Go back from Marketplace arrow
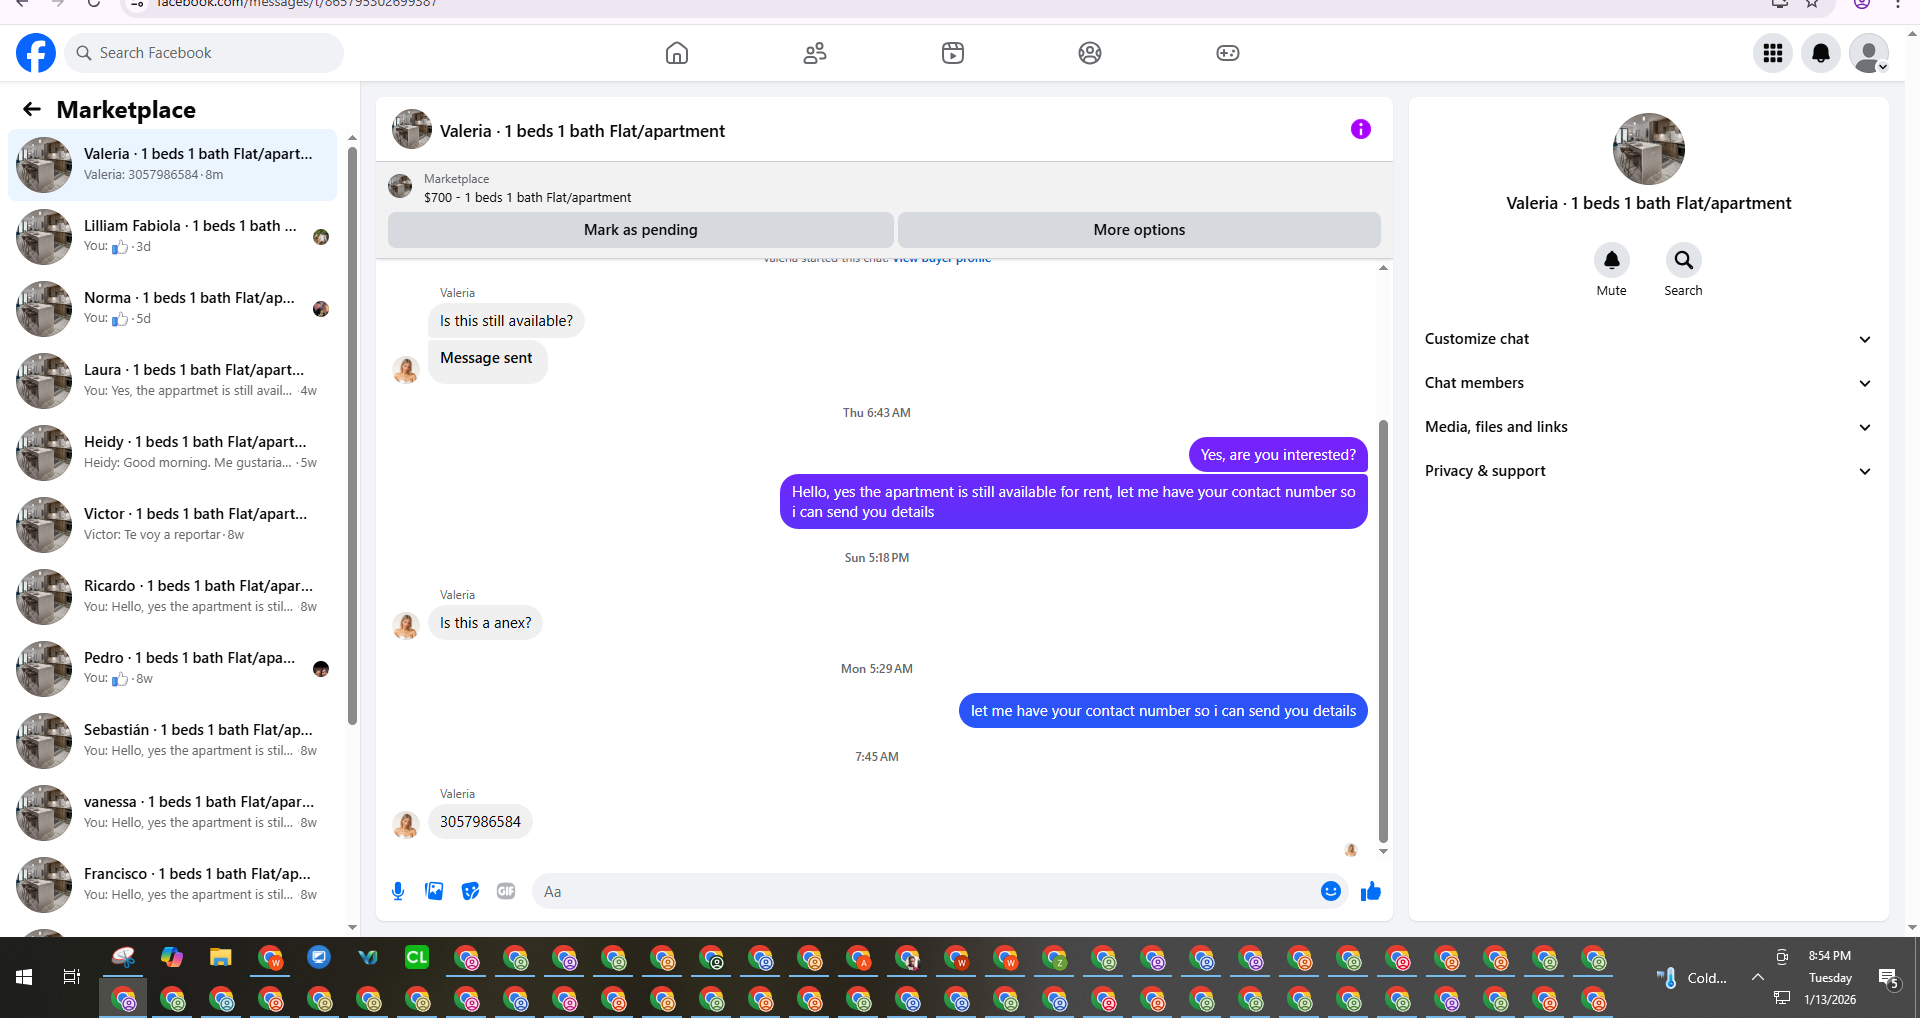1920x1018 pixels. 32,109
